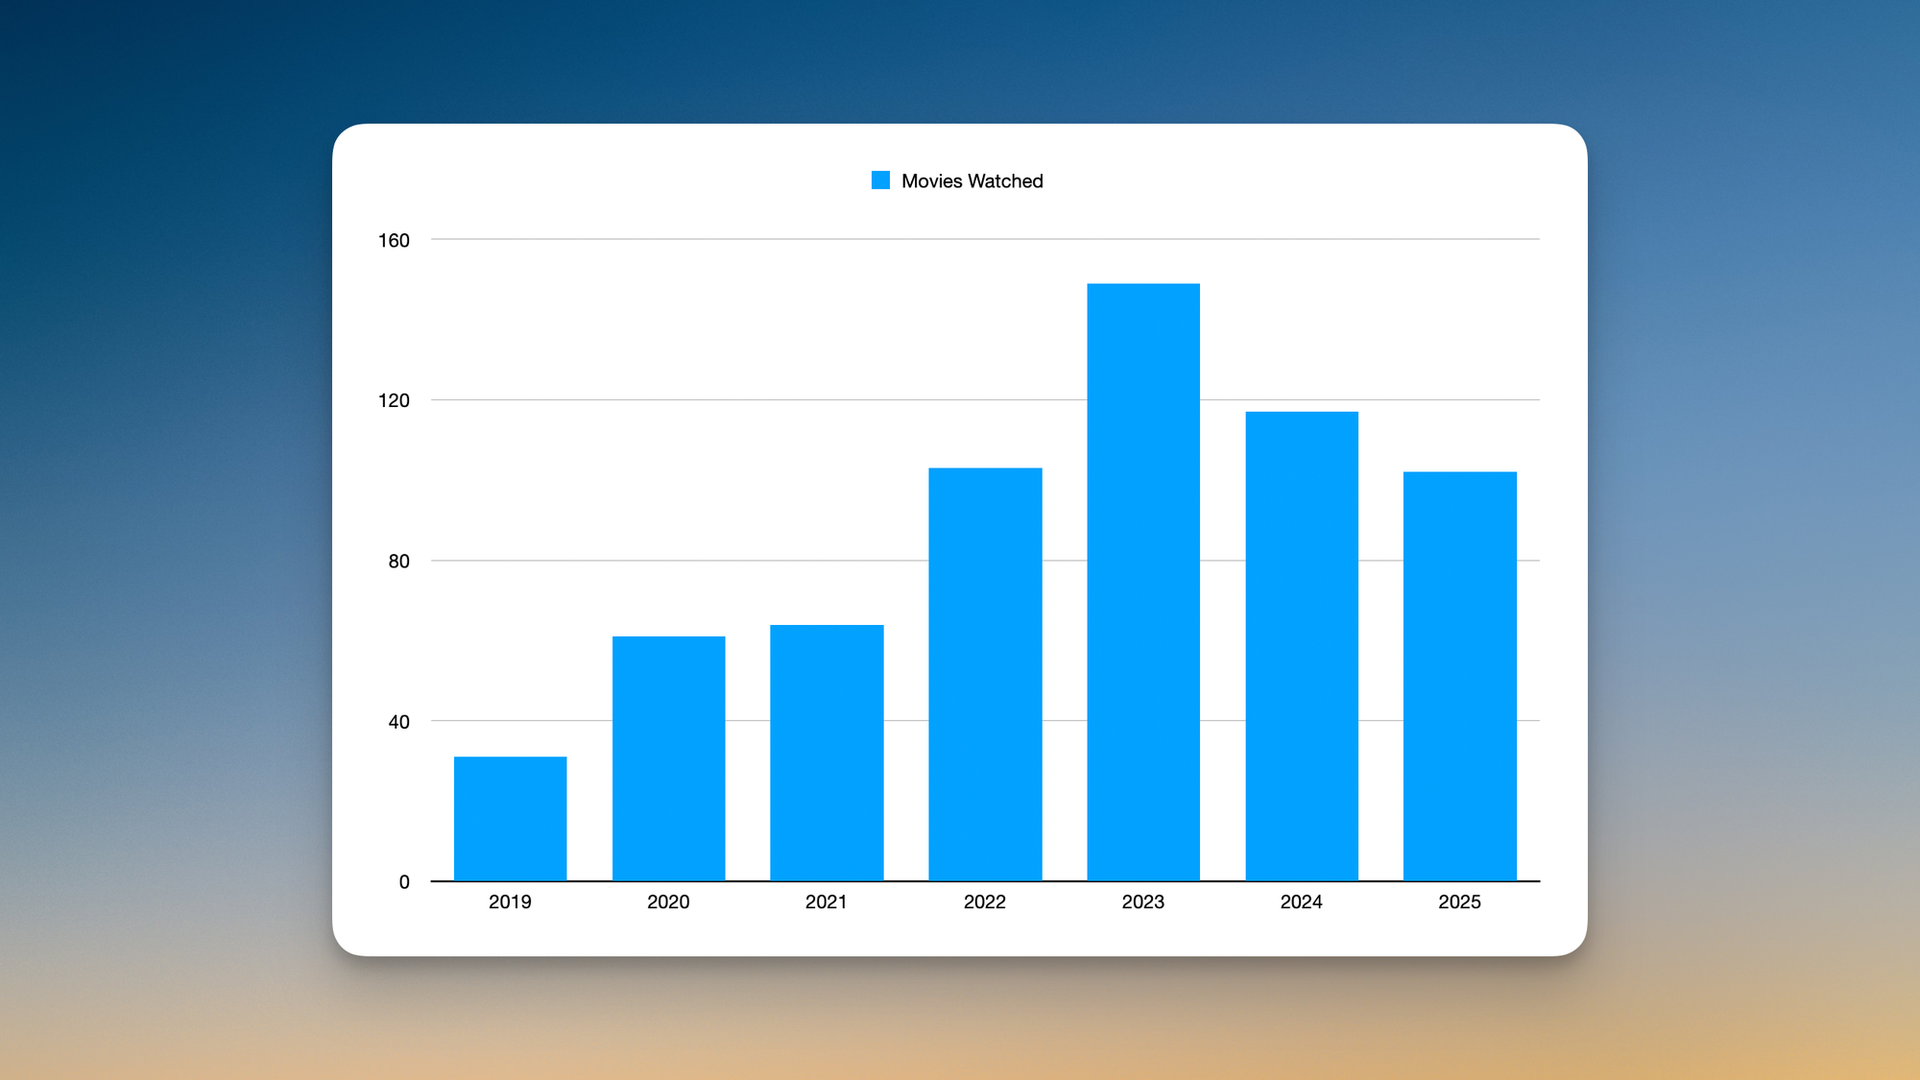Click the 40 y-axis value label
The image size is (1920, 1080).
coord(399,722)
